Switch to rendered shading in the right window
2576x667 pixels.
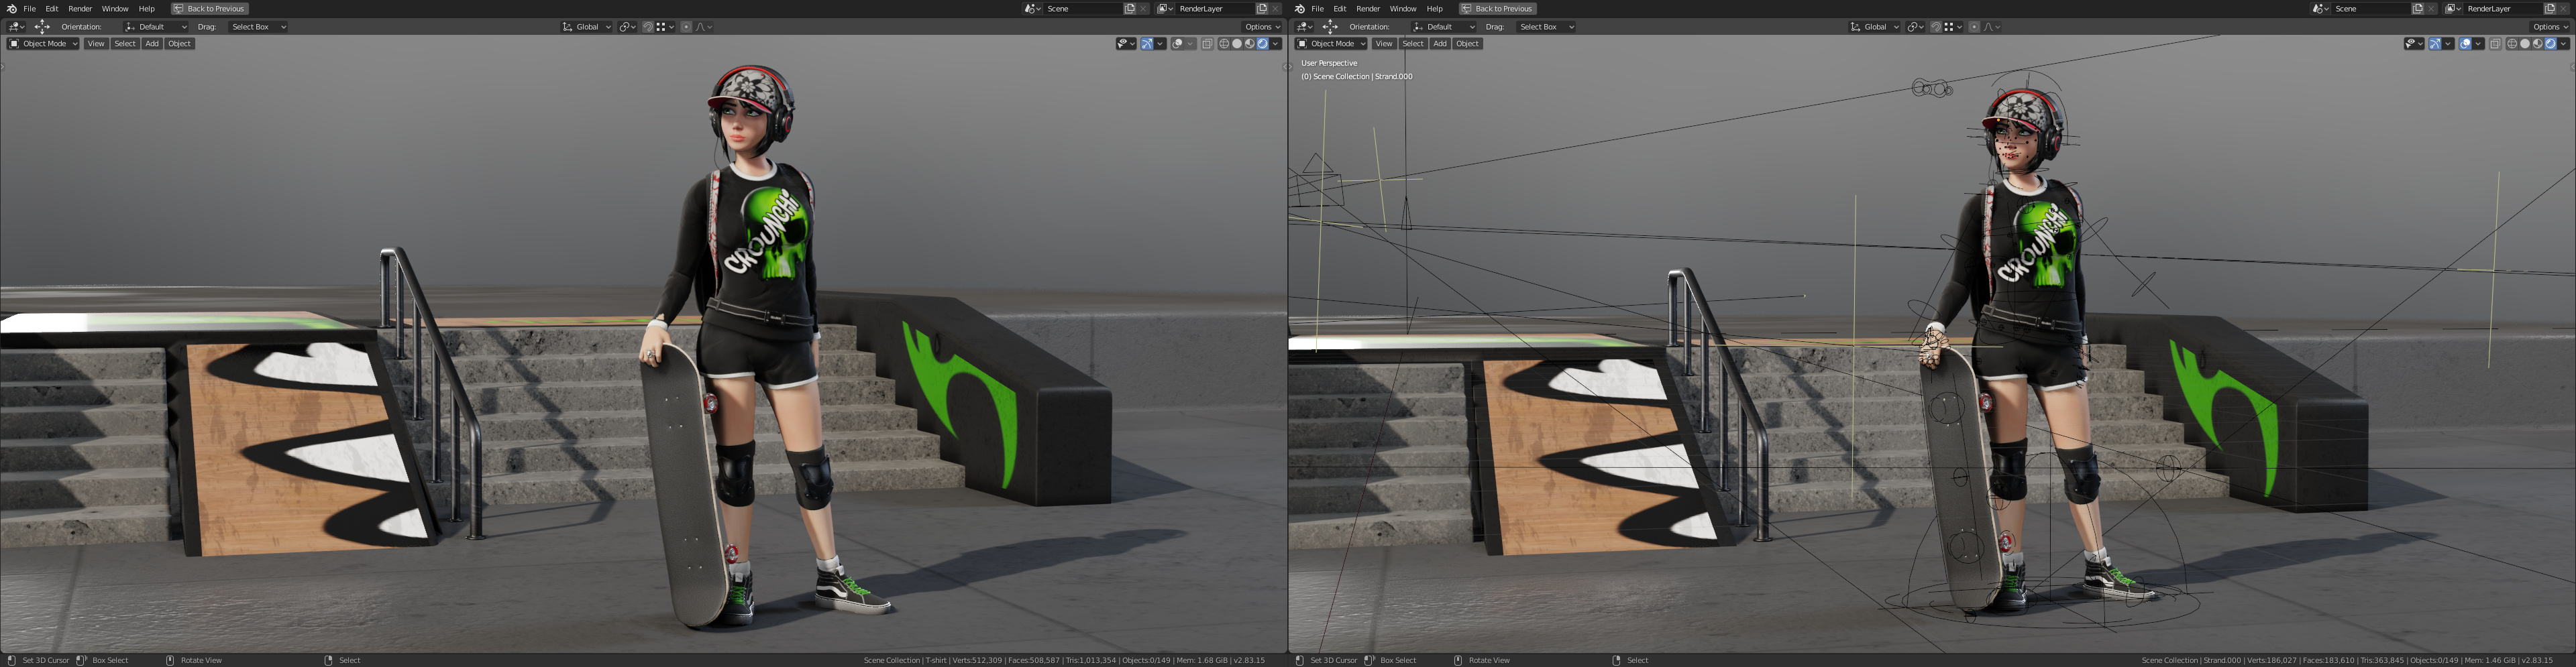pos(2550,44)
